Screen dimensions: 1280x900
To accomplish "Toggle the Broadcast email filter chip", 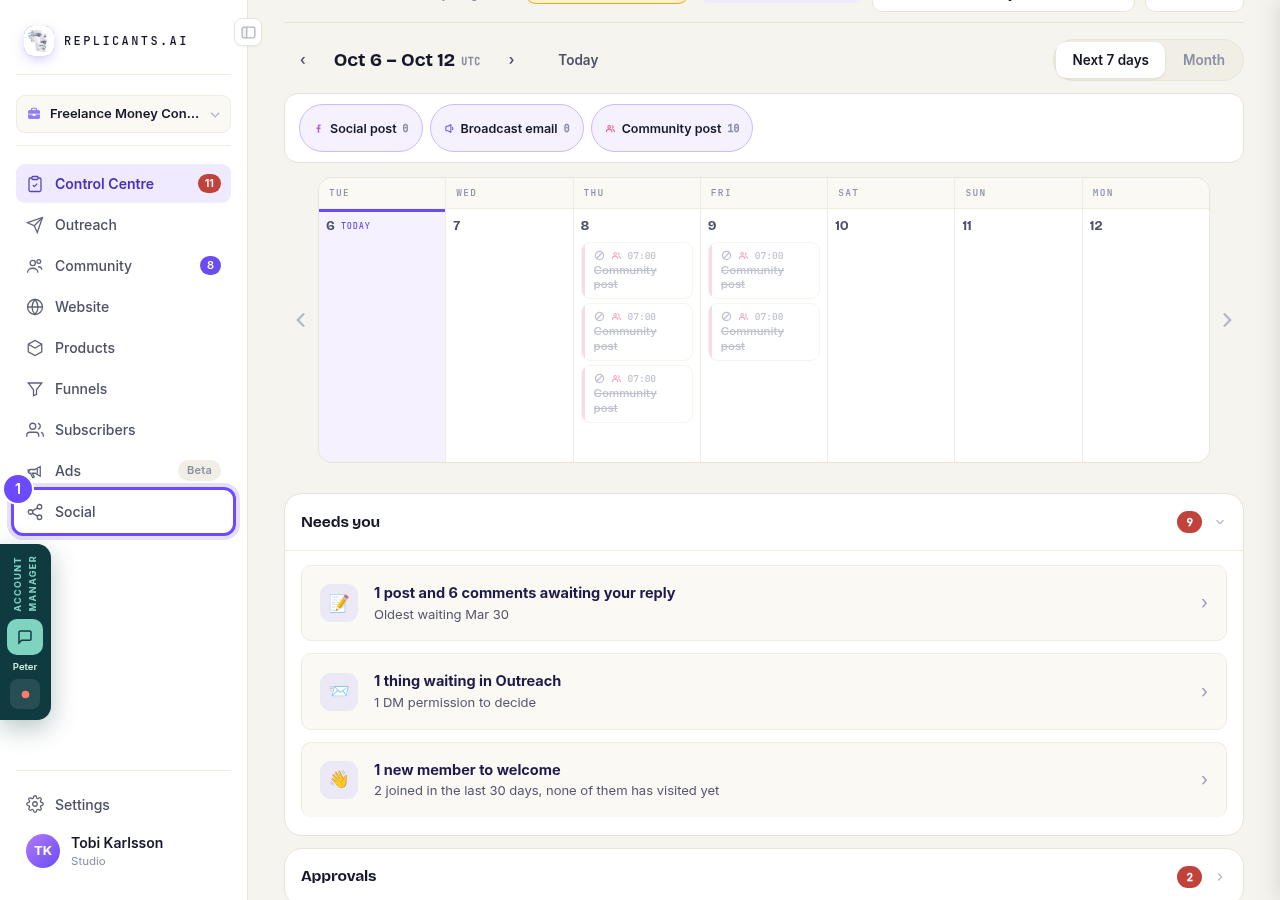I will pyautogui.click(x=507, y=129).
